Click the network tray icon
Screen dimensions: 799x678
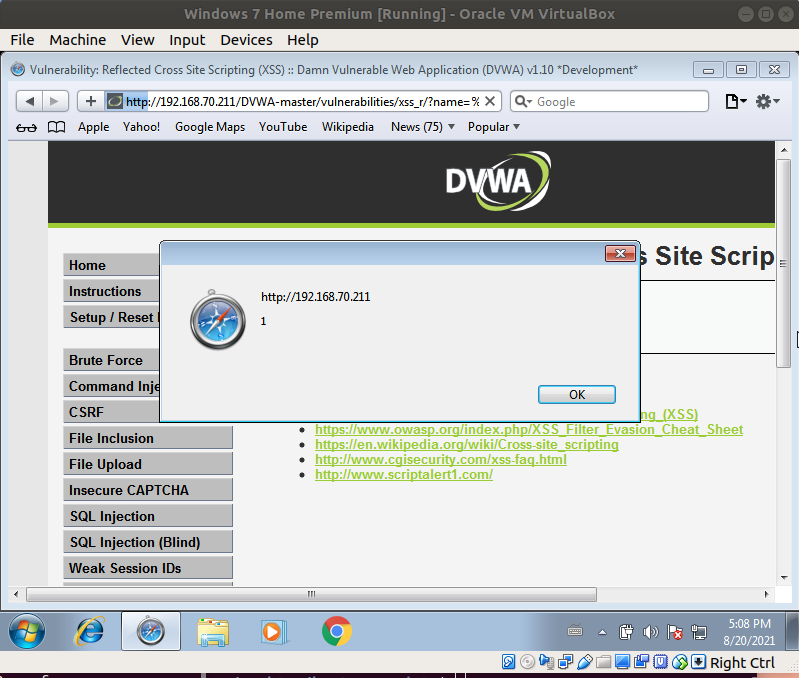[699, 632]
